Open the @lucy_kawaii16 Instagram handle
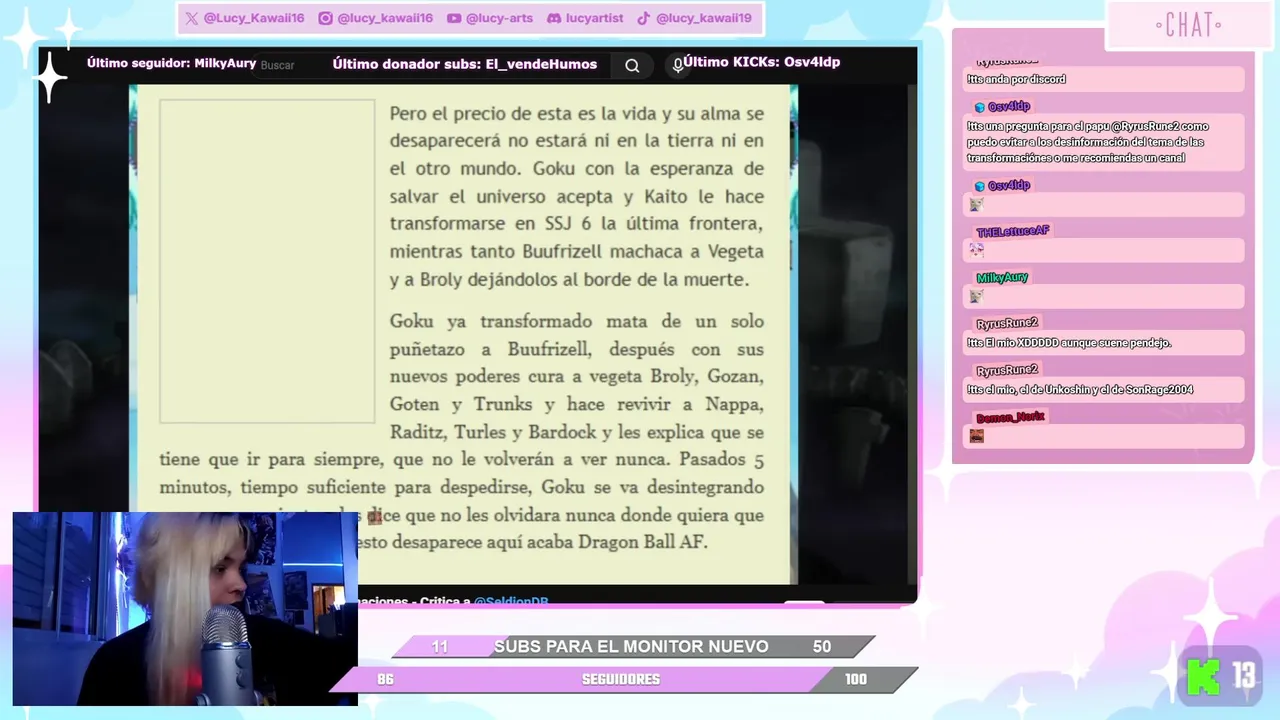The width and height of the screenshot is (1280, 720). point(385,18)
